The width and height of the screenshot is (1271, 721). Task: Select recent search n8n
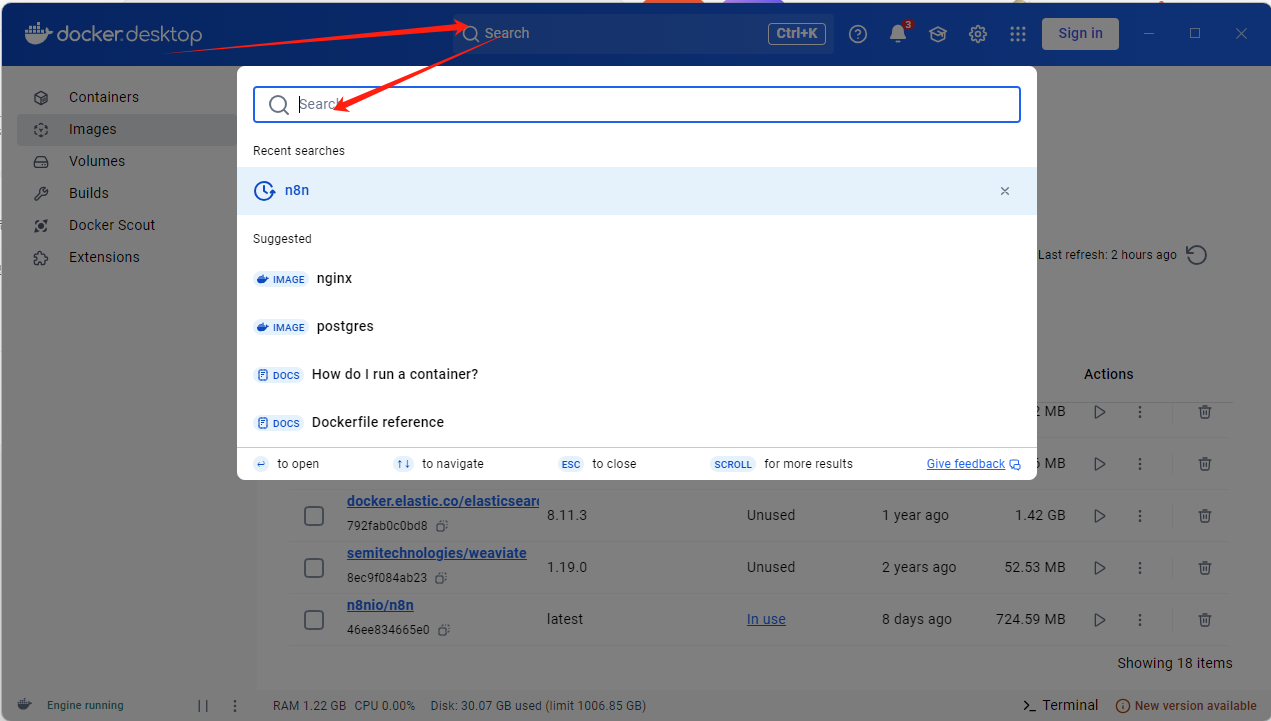click(x=637, y=191)
